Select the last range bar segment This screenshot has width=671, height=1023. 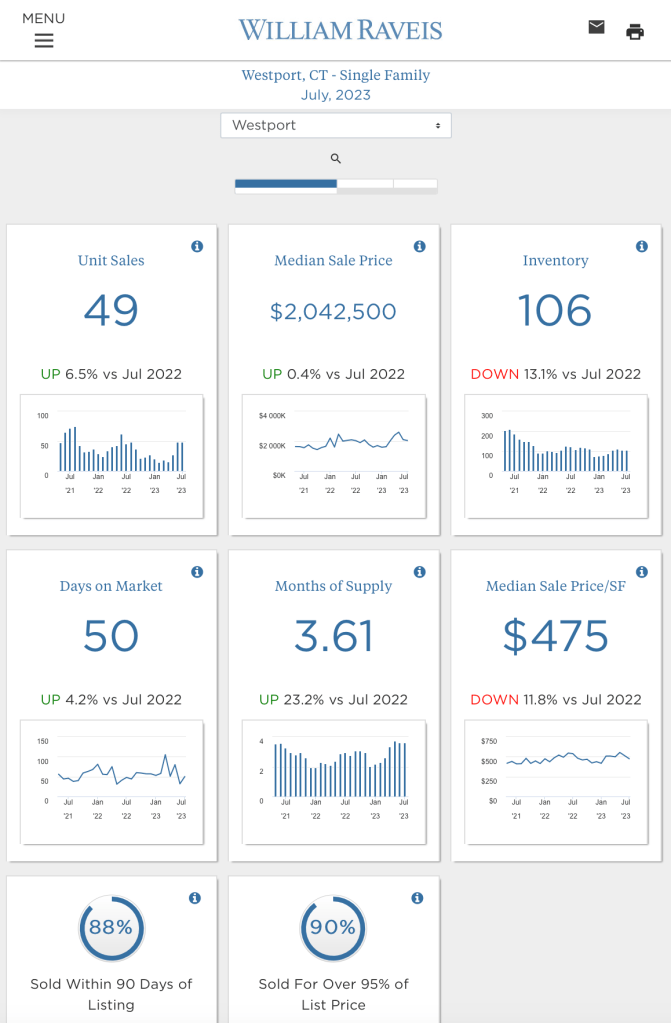click(415, 184)
